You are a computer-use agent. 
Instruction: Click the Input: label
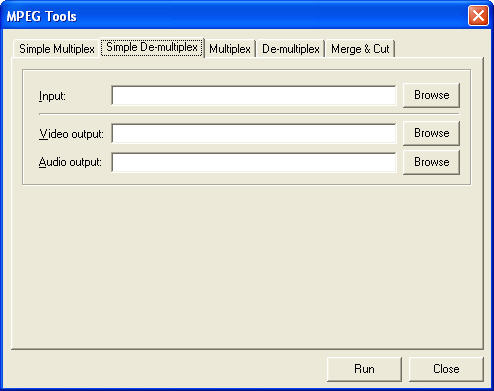coord(52,96)
